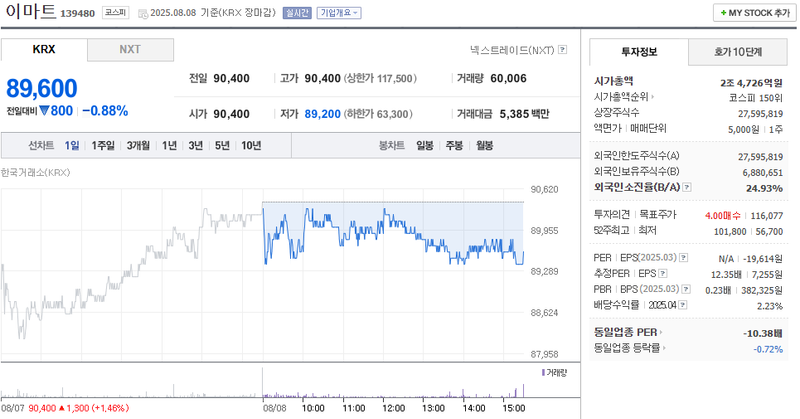Click 상장주식수 value 27,595,819

(x=760, y=114)
